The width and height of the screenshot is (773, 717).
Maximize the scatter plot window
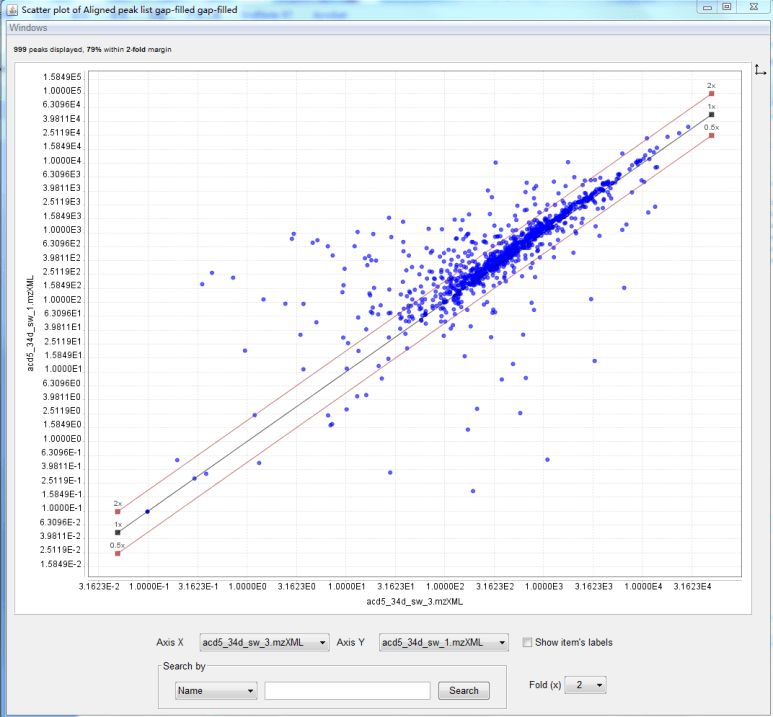click(726, 7)
